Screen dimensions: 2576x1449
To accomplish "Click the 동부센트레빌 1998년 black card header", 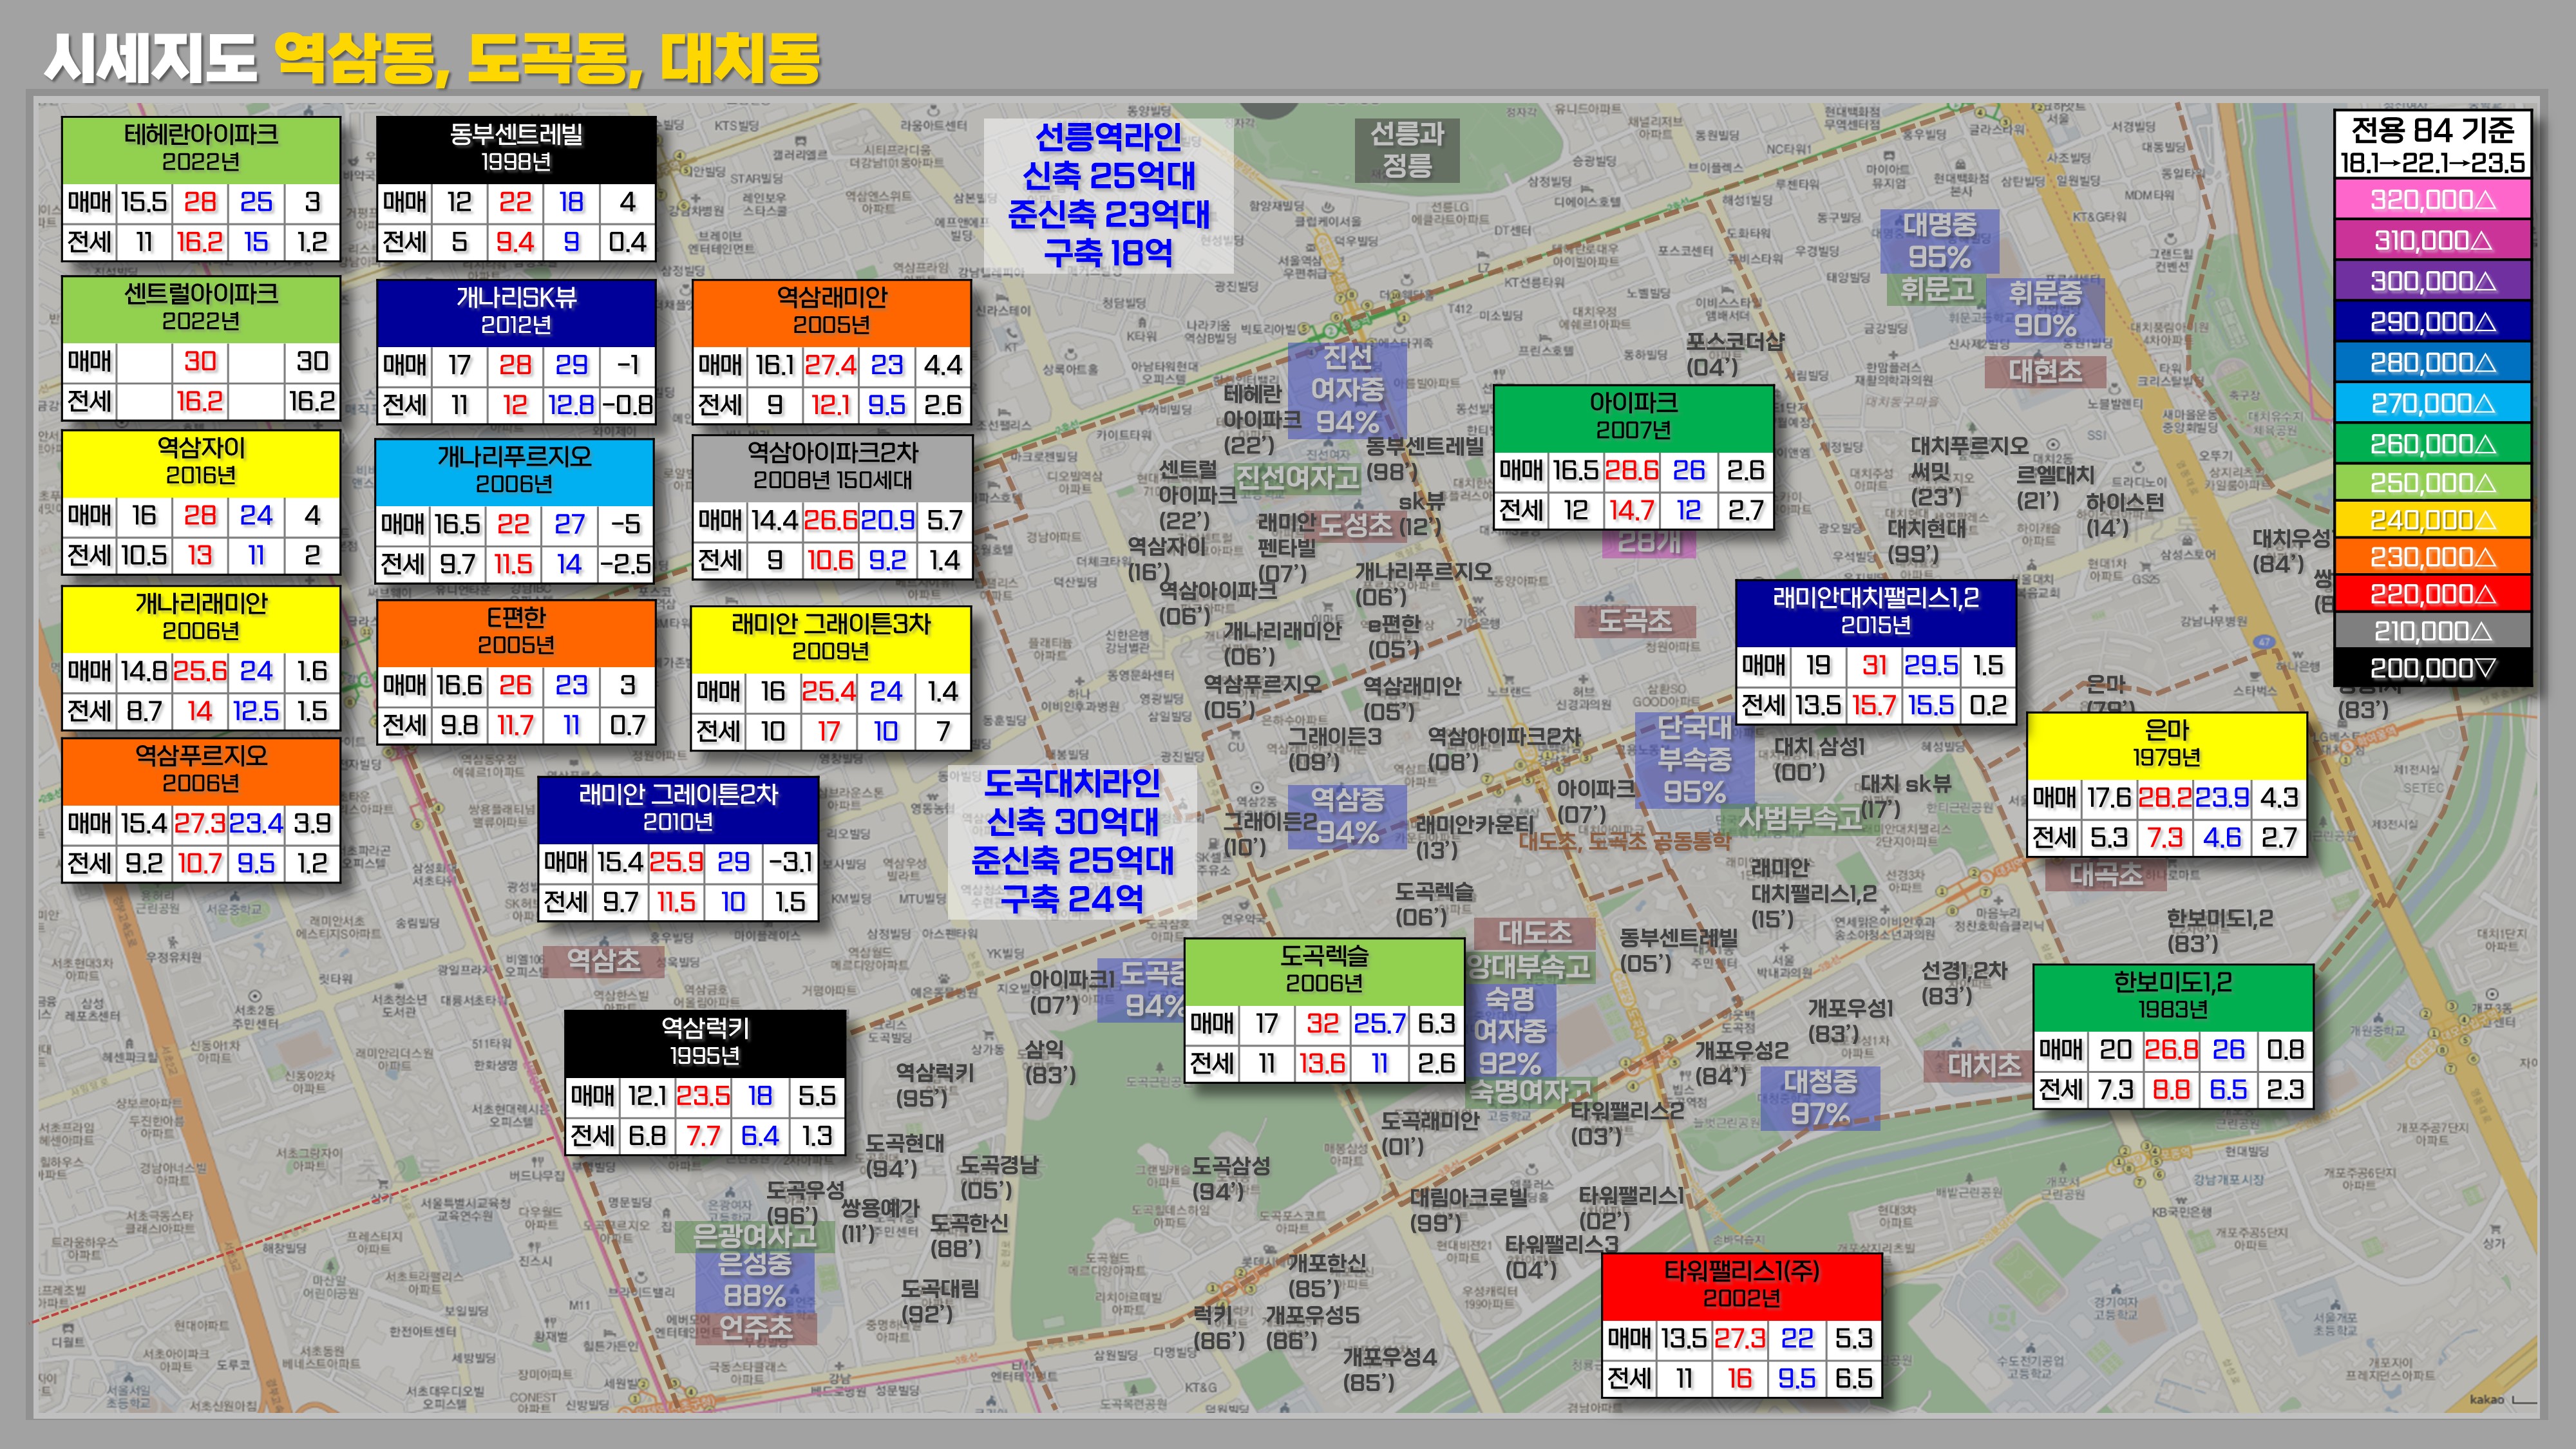I will pyautogui.click(x=516, y=148).
